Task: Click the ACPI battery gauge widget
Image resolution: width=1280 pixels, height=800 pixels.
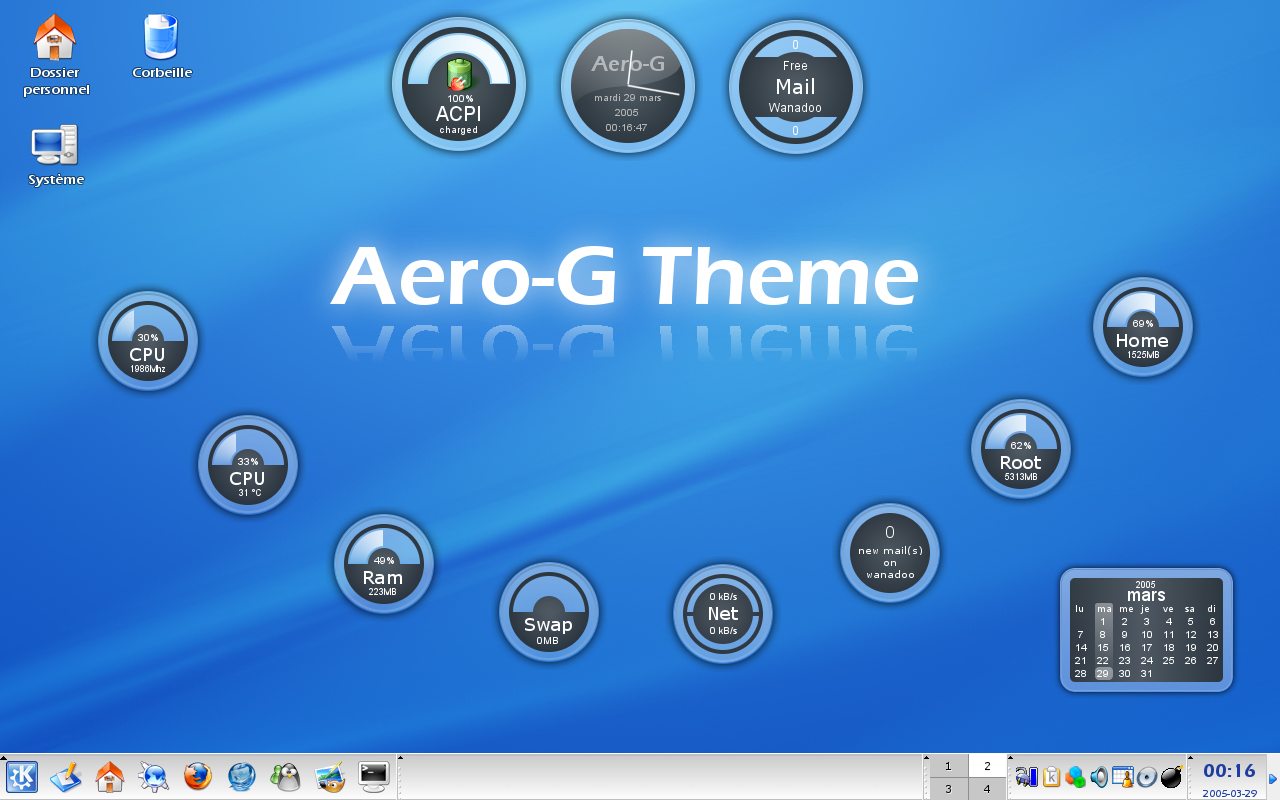Action: pyautogui.click(x=459, y=86)
